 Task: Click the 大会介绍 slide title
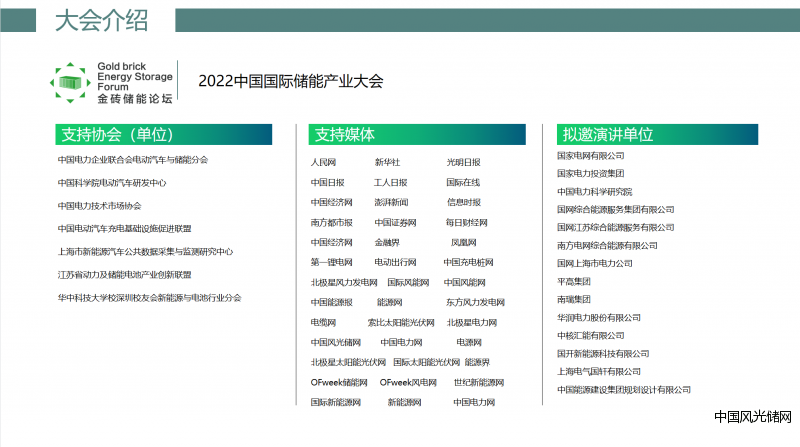click(102, 21)
